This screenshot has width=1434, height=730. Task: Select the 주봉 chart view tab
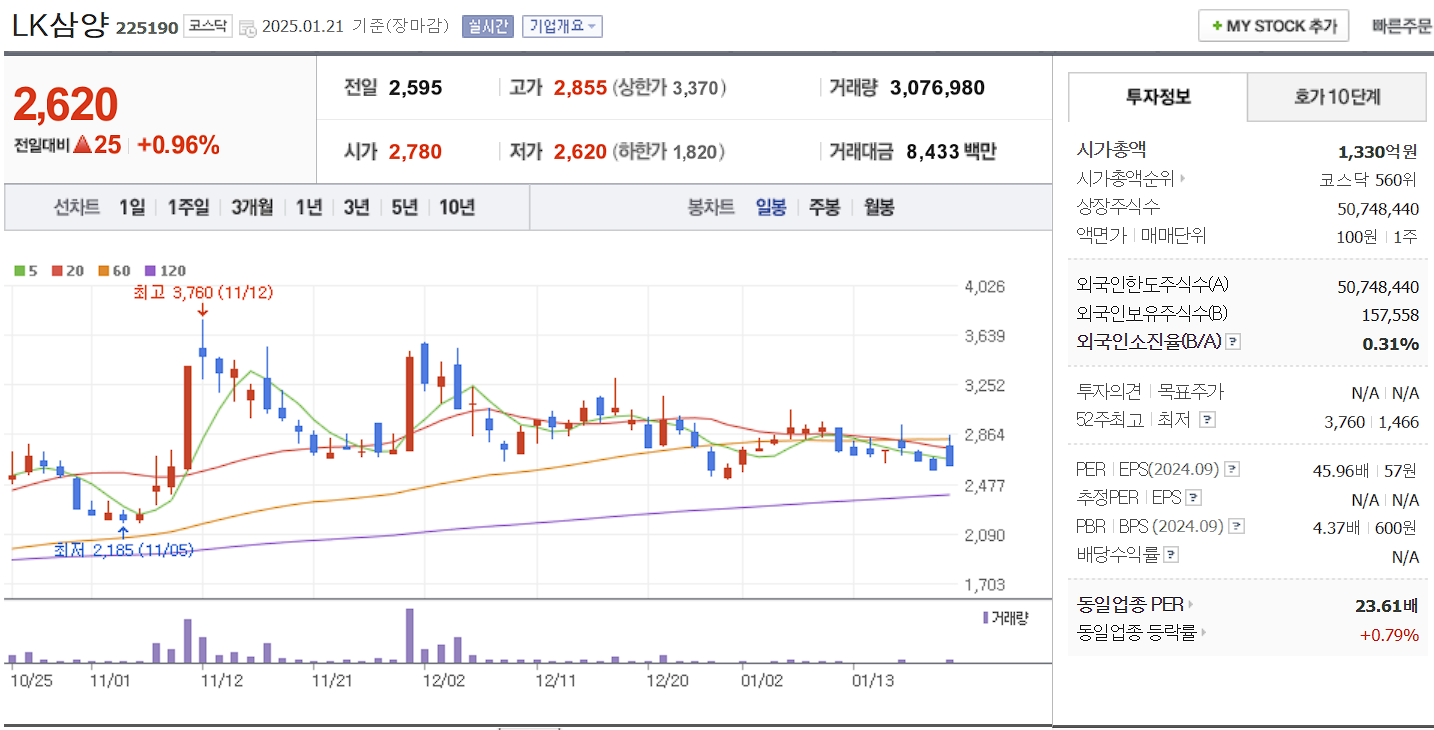tap(826, 207)
